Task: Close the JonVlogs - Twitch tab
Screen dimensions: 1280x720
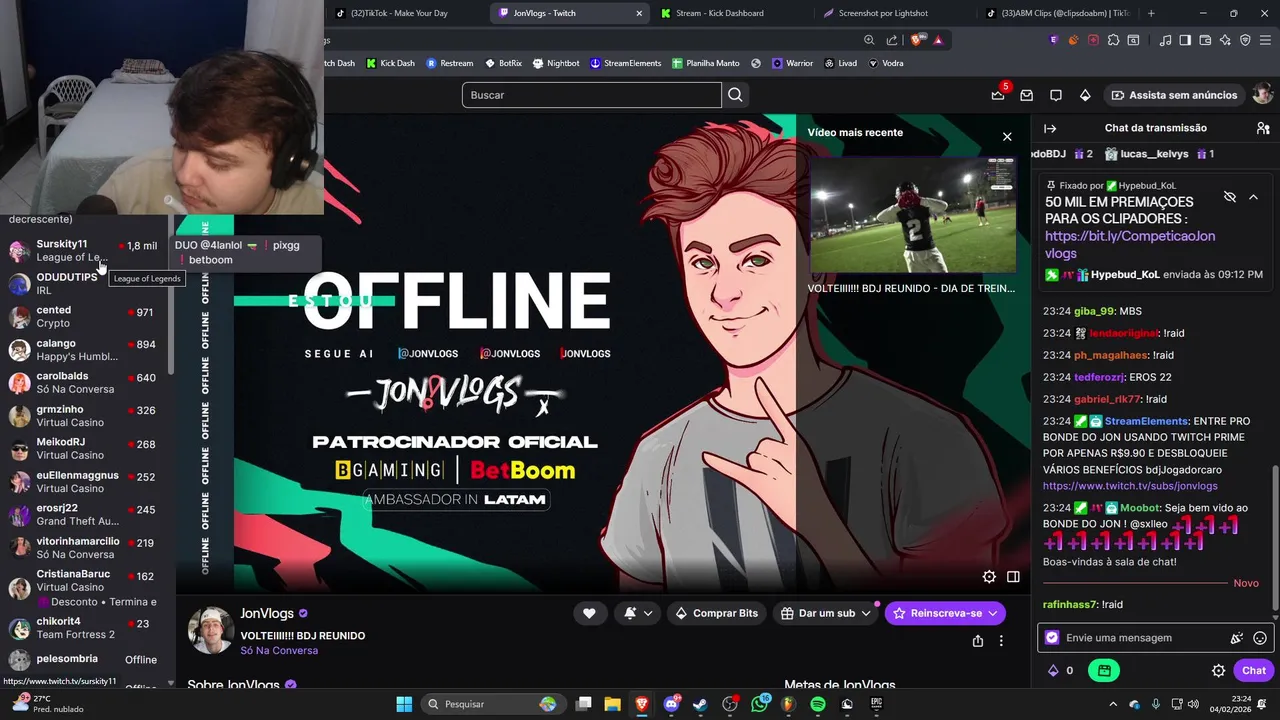Action: pos(639,13)
